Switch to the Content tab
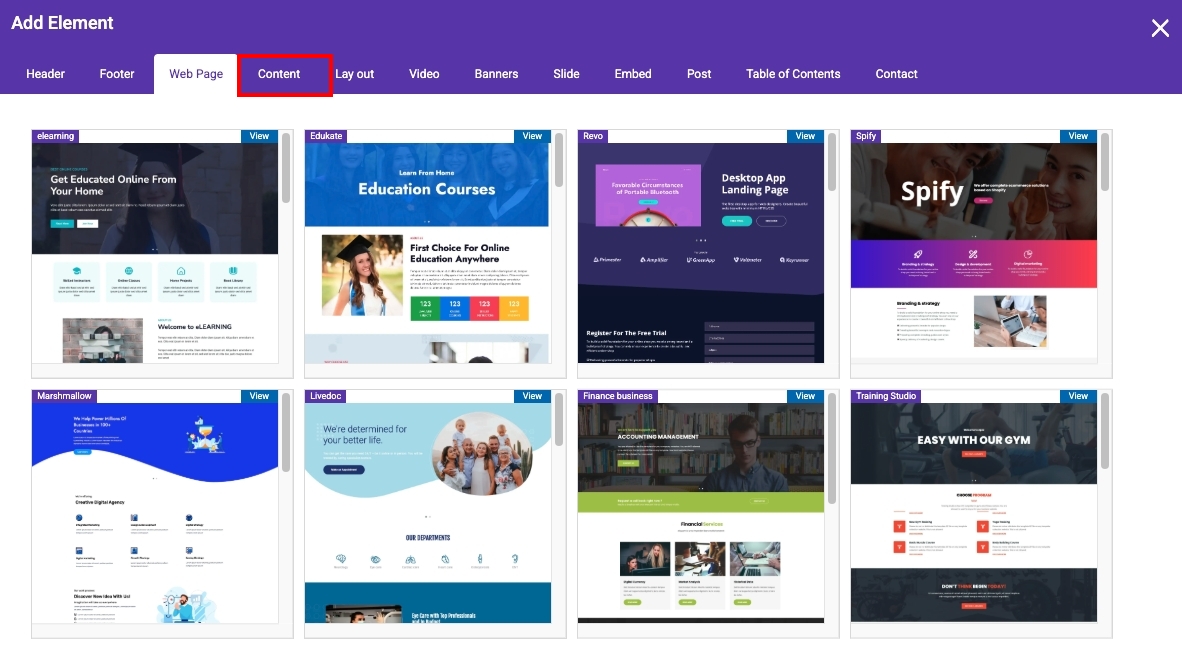1182x647 pixels. click(x=279, y=74)
